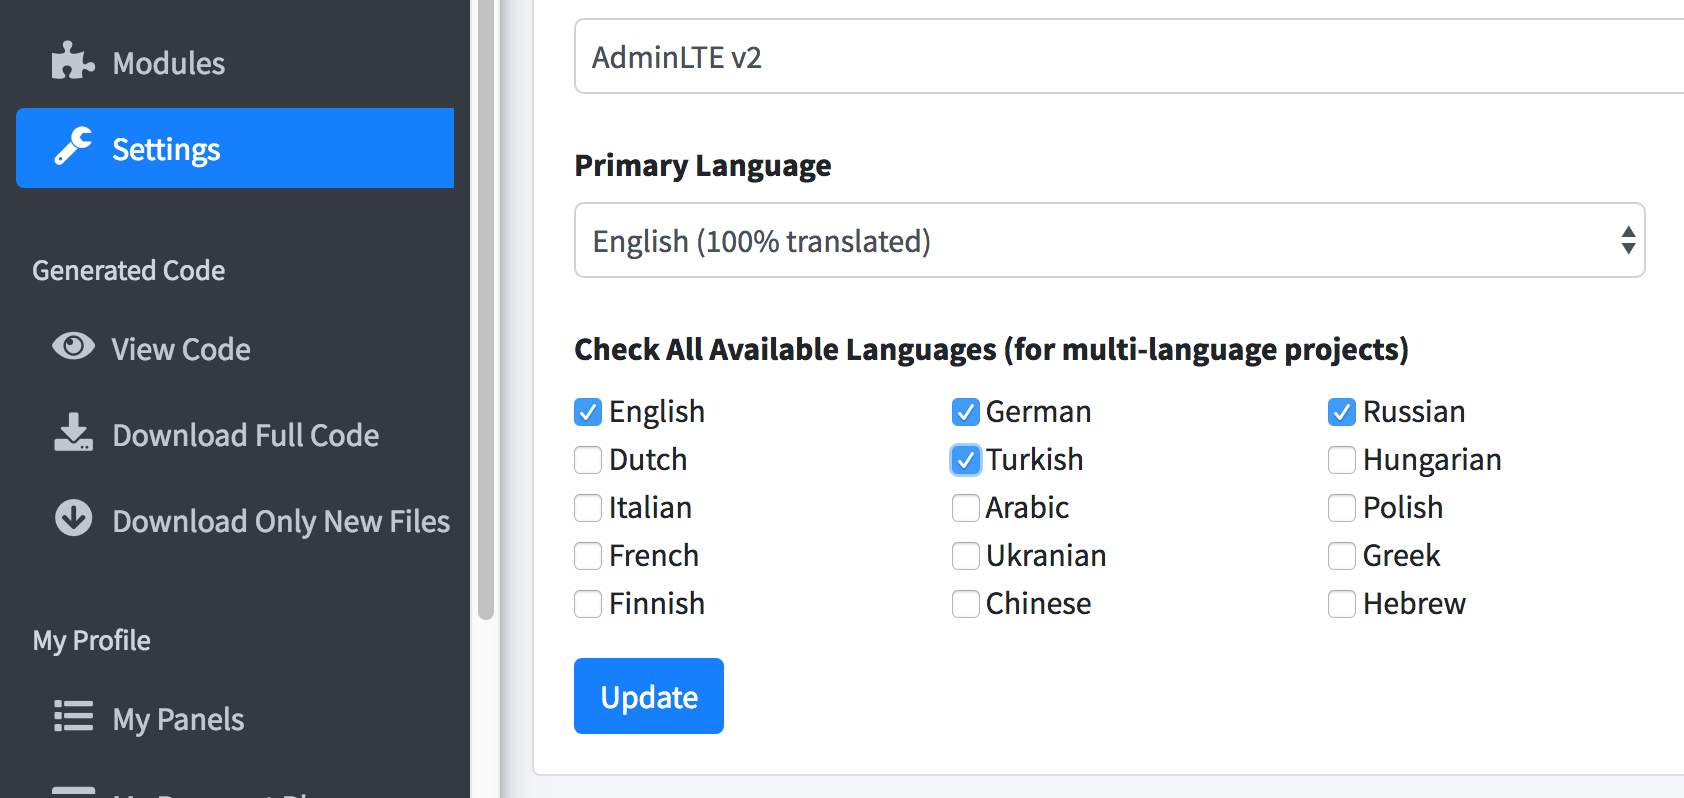Enable the French language checkbox
Screen dimensions: 1684x798
point(588,556)
